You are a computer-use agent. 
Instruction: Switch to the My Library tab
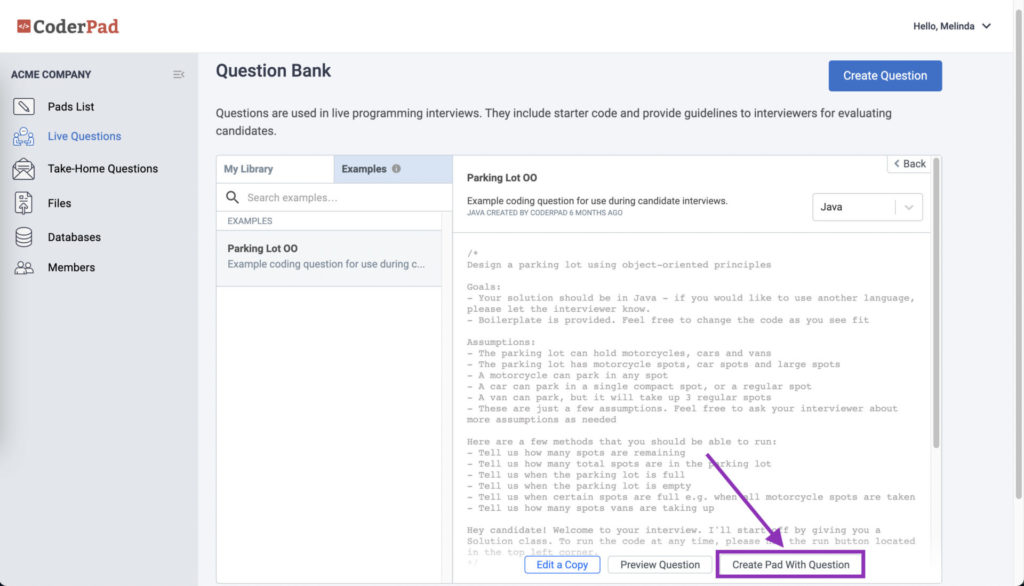click(x=275, y=169)
